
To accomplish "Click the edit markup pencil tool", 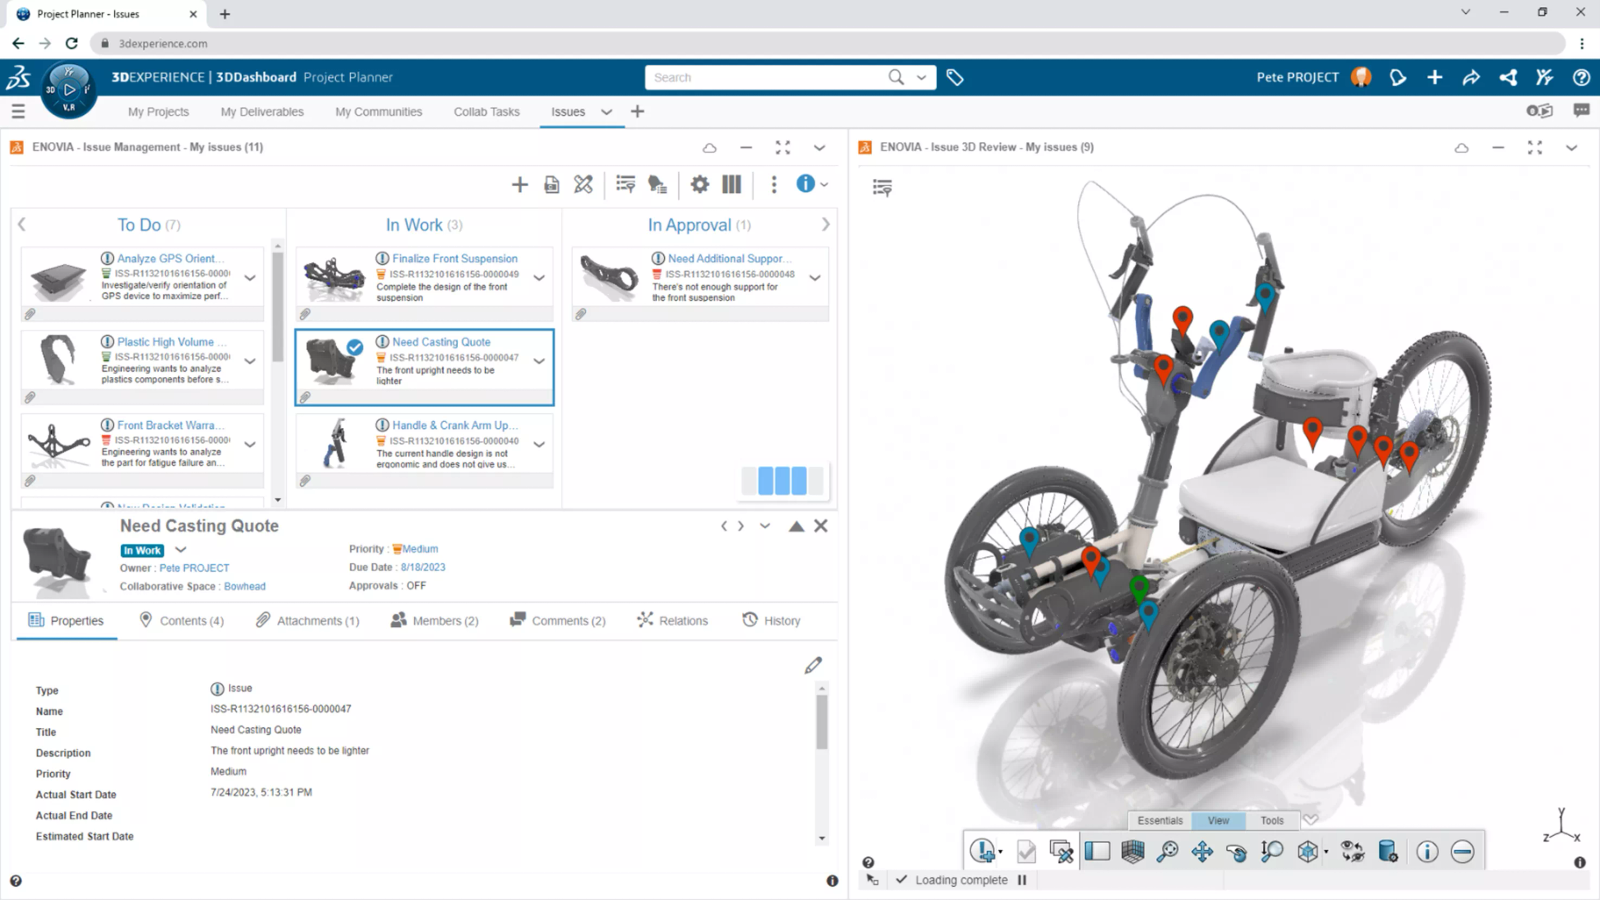I will [x=1061, y=851].
